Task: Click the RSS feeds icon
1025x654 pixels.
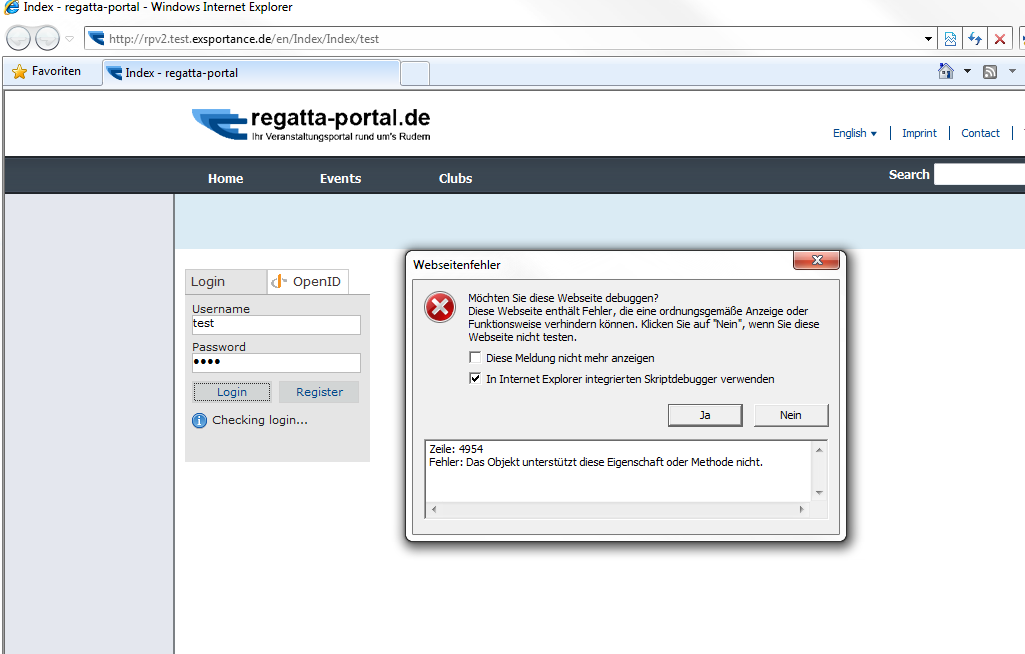Action: coord(990,72)
